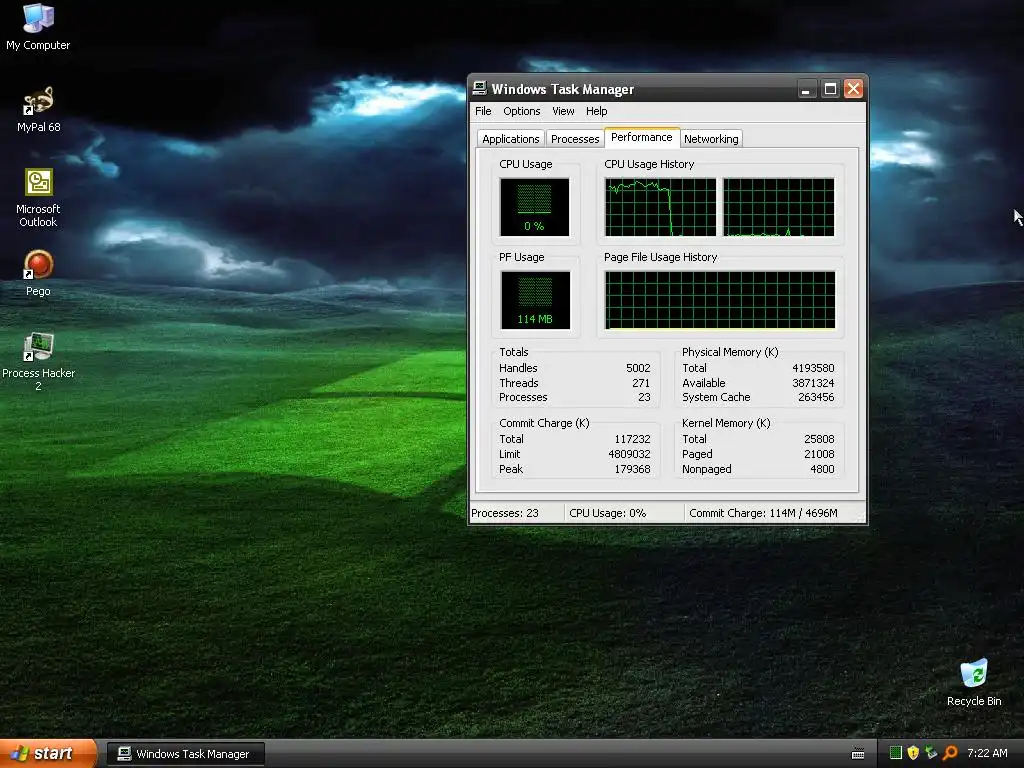Click the Windows Task Manager taskbar button
1024x768 pixels.
186,754
